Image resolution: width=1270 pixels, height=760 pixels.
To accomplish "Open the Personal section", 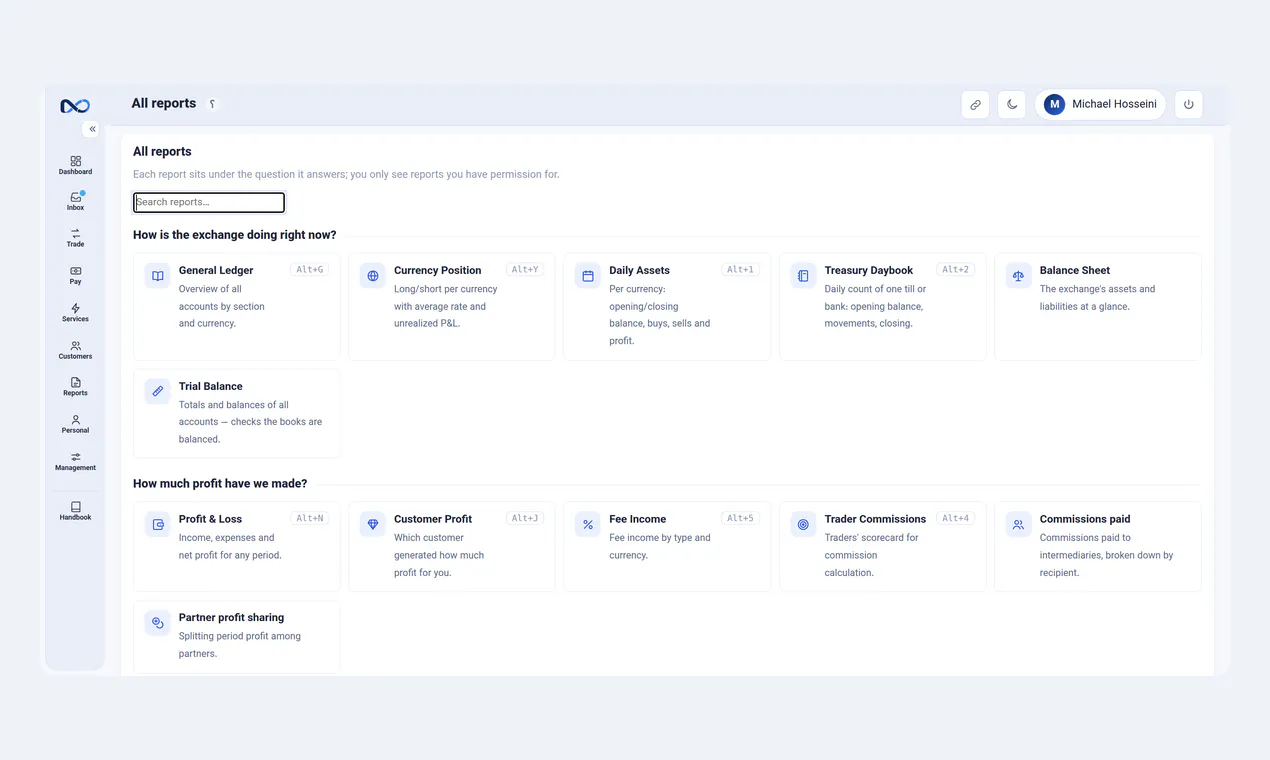I will [75, 424].
